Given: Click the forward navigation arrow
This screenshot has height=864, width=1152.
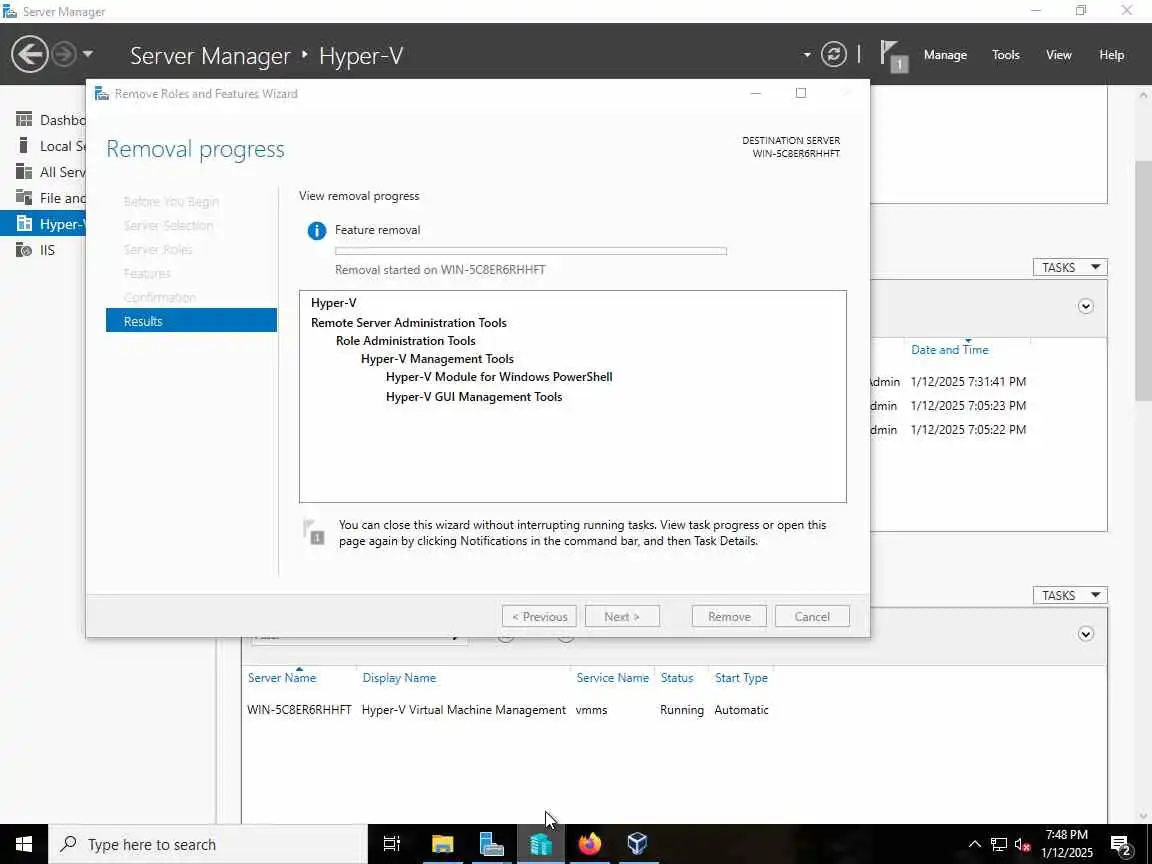Looking at the screenshot, I should click(x=64, y=54).
